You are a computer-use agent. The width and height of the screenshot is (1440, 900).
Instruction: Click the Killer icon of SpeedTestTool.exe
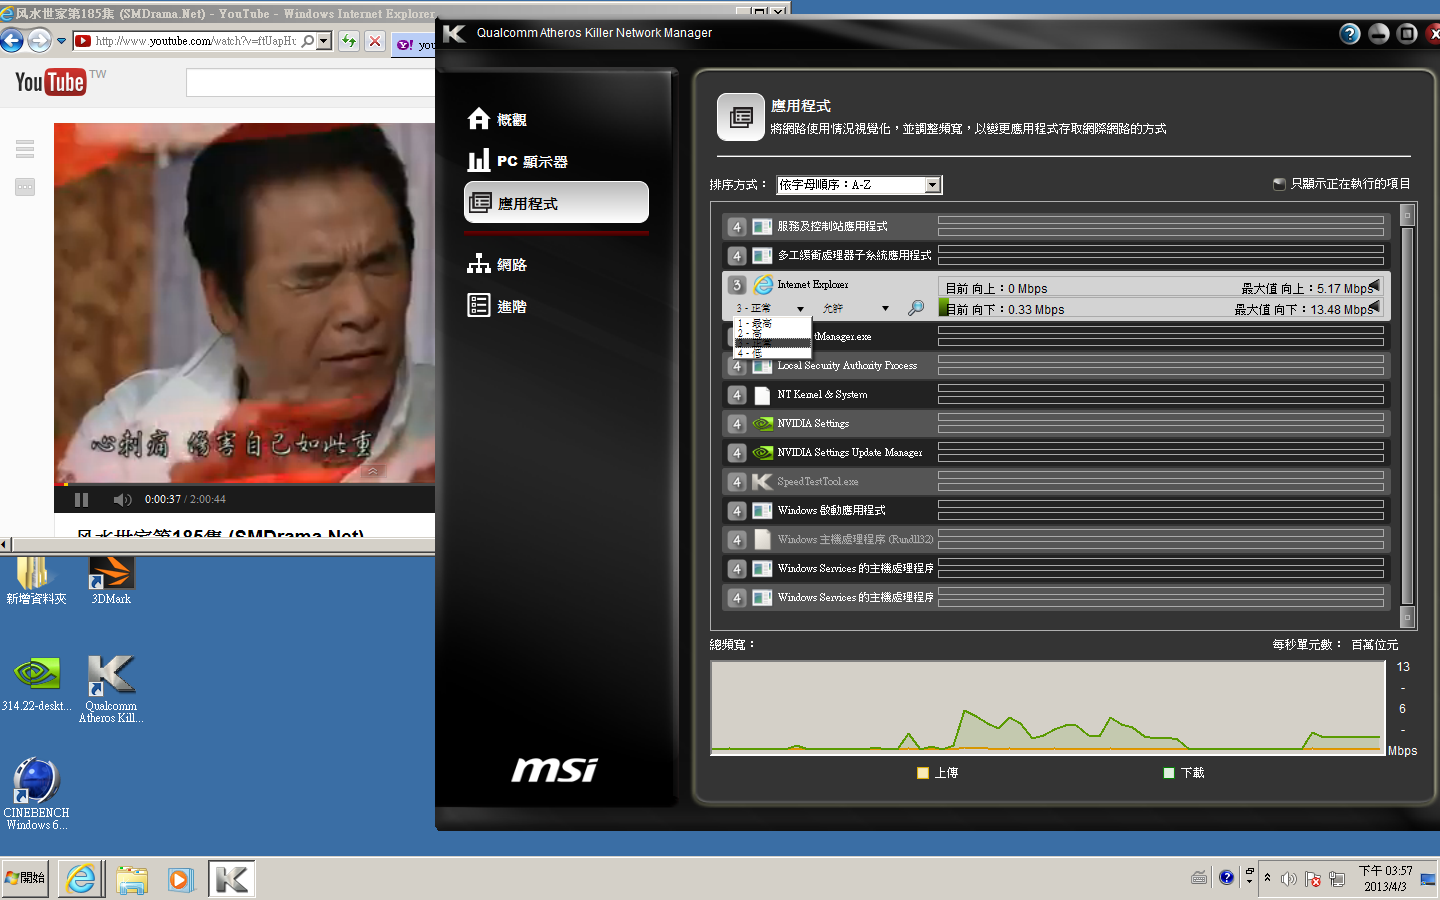pyautogui.click(x=762, y=482)
